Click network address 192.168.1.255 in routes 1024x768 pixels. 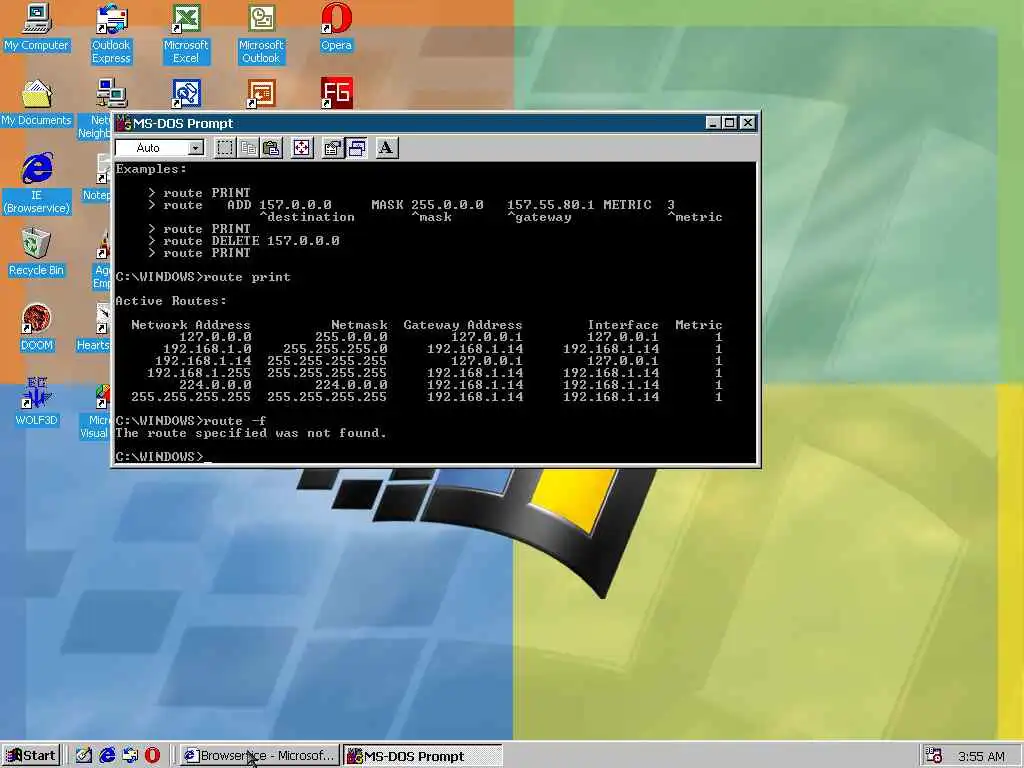pos(199,373)
